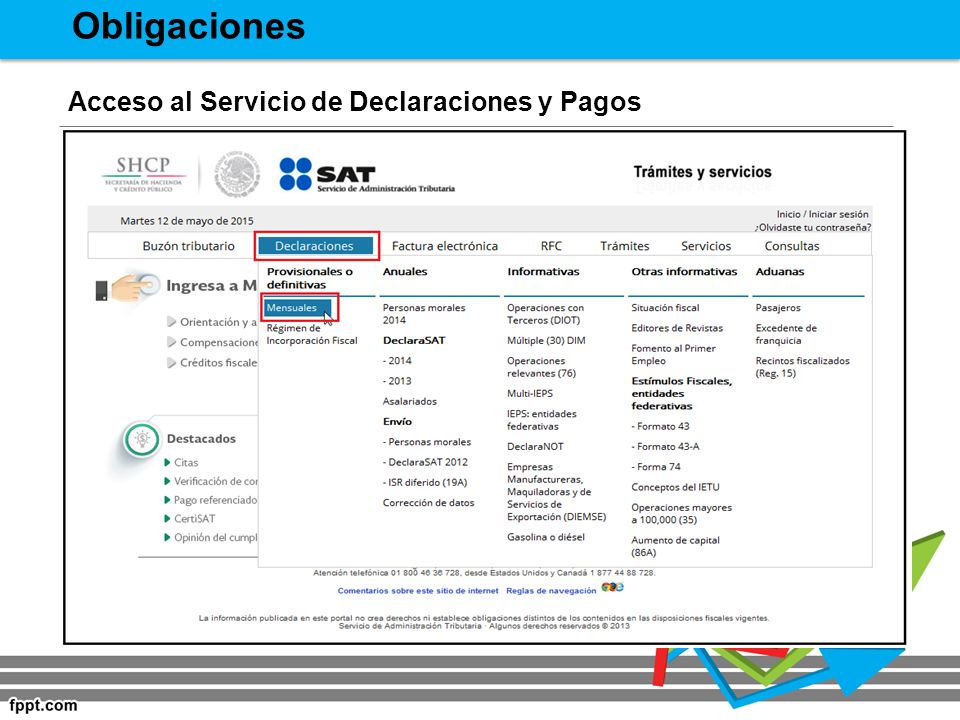Click ¿Olvidaste tu contraseña? link
This screenshot has height=720, width=960.
[812, 227]
